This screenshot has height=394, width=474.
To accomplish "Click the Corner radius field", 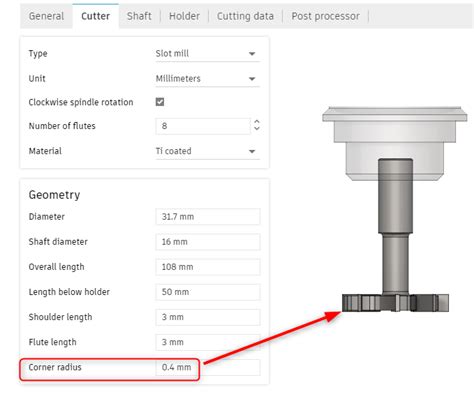I will tap(208, 367).
